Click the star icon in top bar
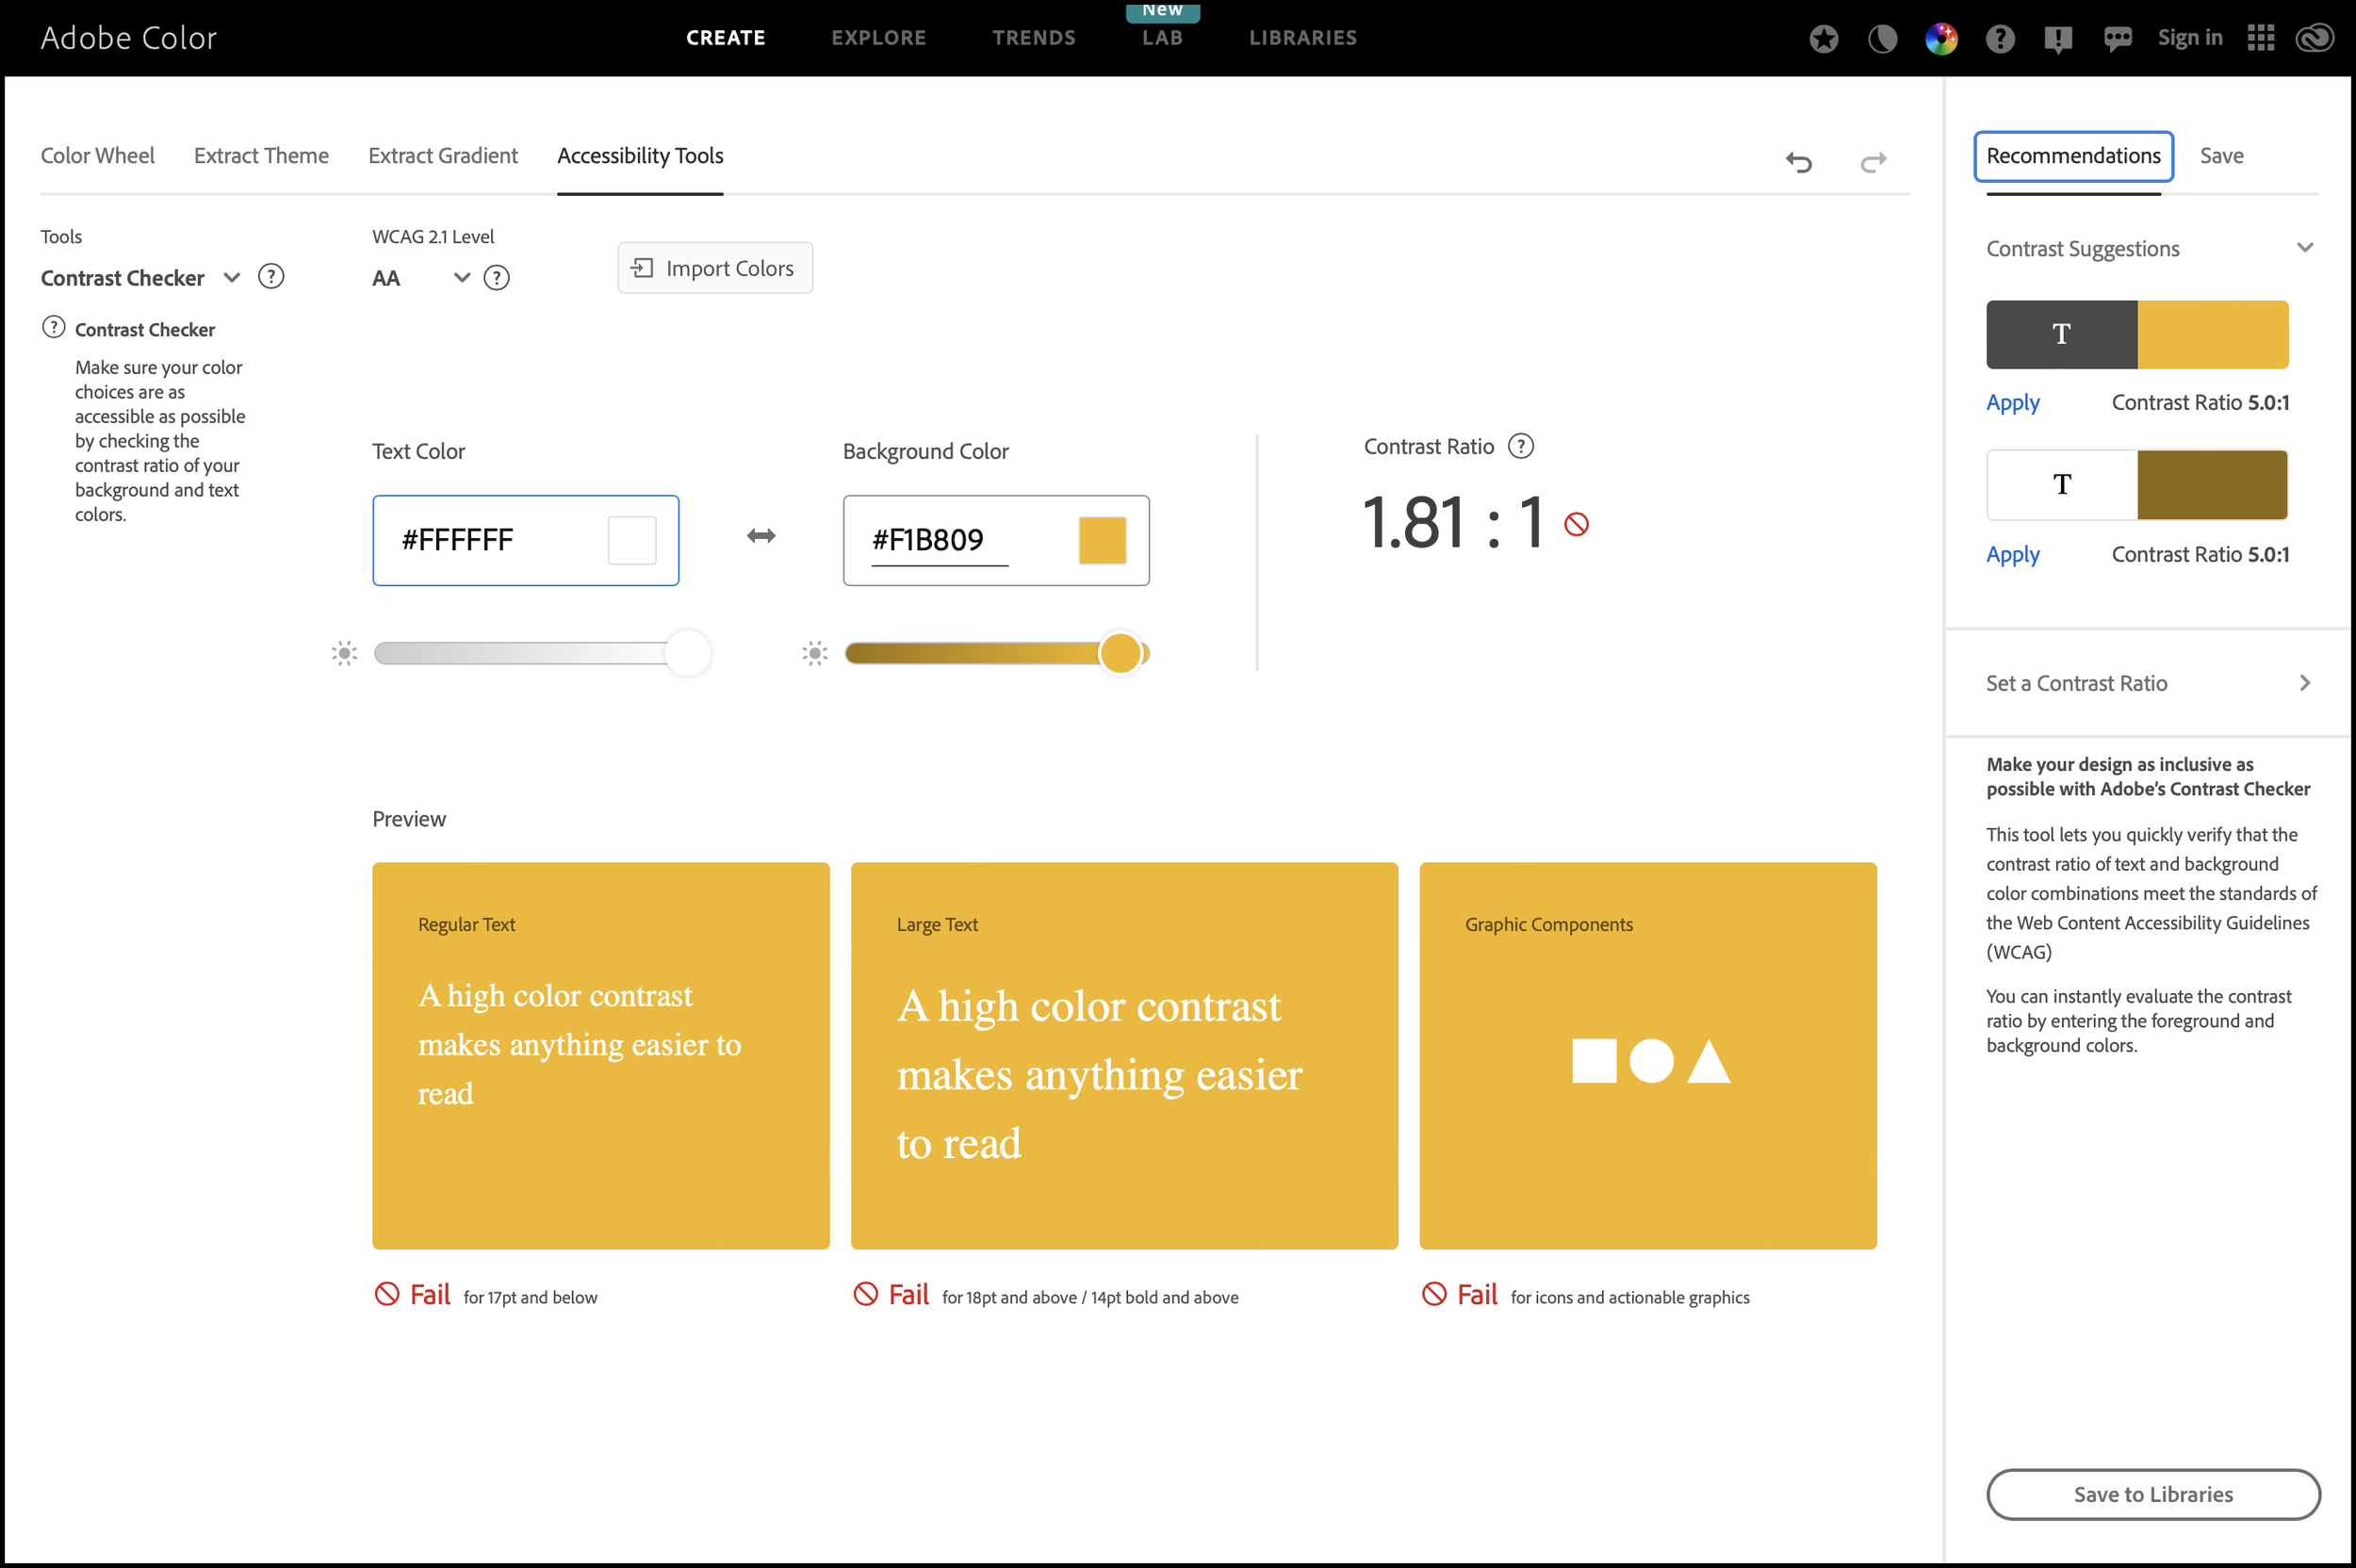The width and height of the screenshot is (2356, 1568). point(1823,38)
